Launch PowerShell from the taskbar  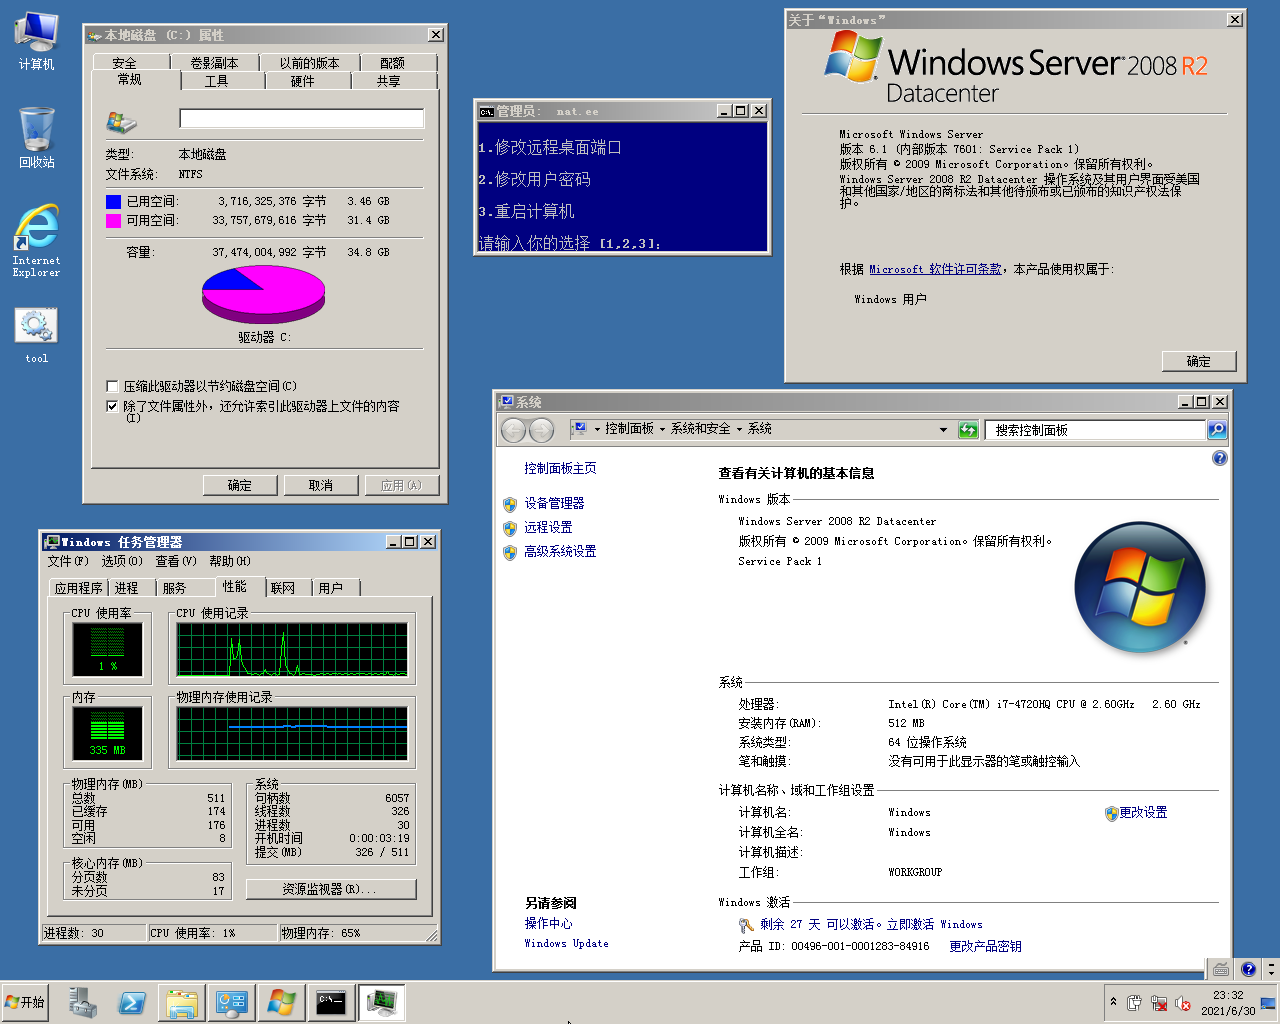[131, 1002]
